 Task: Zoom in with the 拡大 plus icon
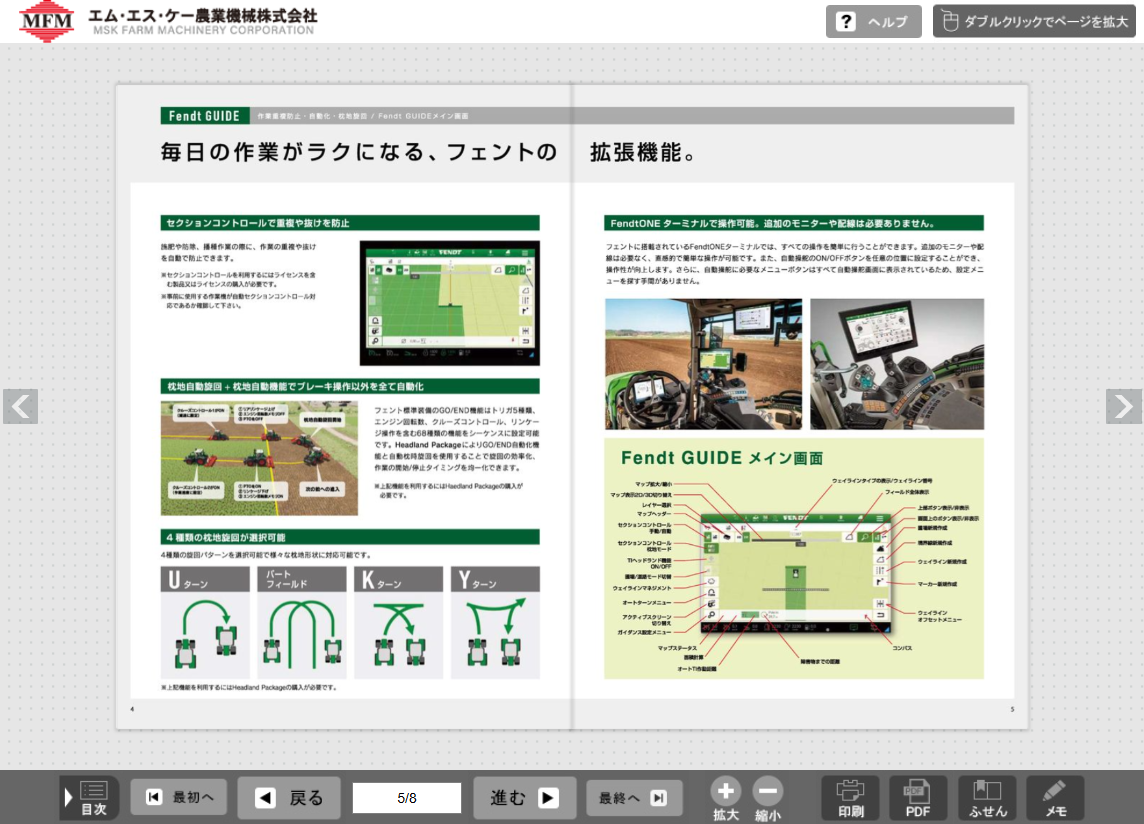tap(725, 798)
